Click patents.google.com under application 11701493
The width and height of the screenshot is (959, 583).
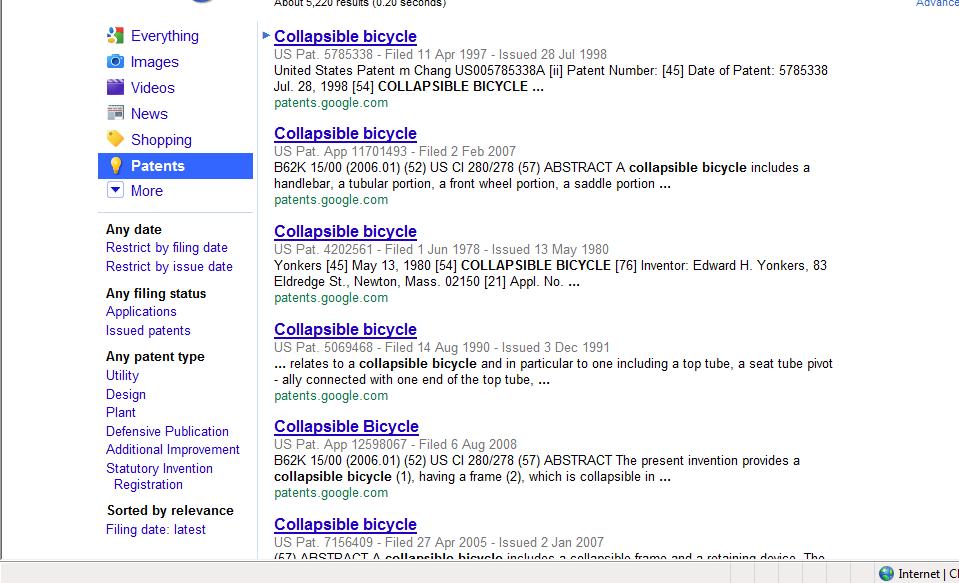[331, 199]
